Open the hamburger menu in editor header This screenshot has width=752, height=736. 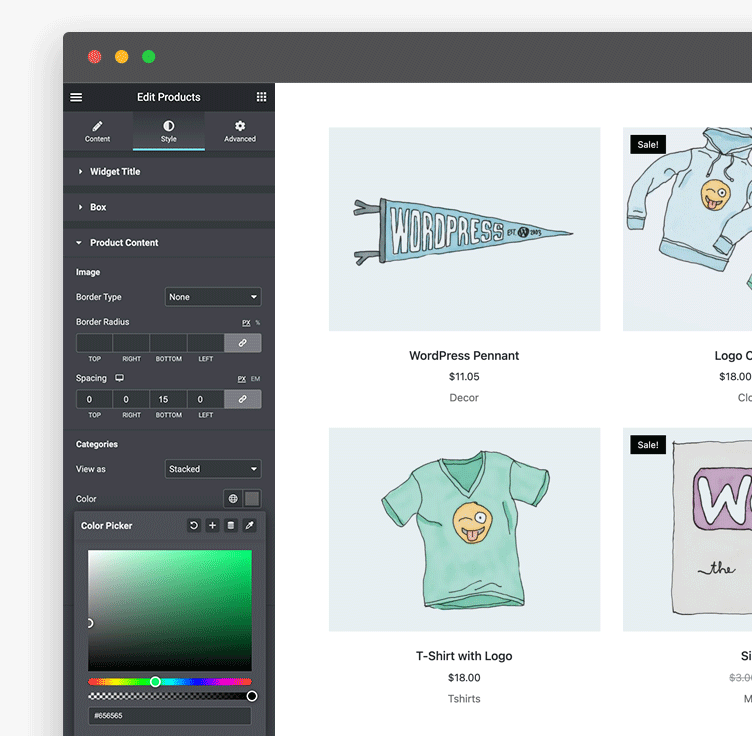(x=76, y=97)
